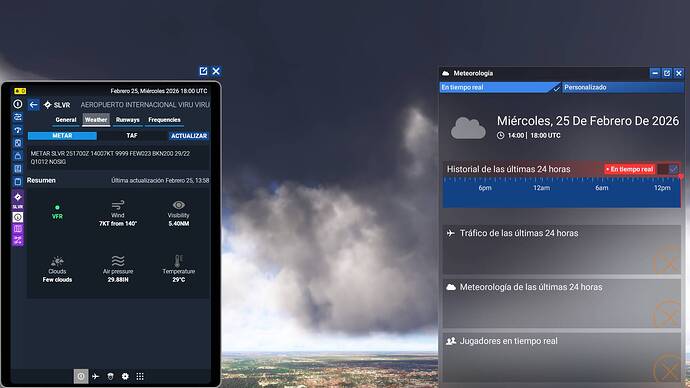This screenshot has width=690, height=388.
Task: Open the weight and balance sidebar icon
Action: point(18,143)
